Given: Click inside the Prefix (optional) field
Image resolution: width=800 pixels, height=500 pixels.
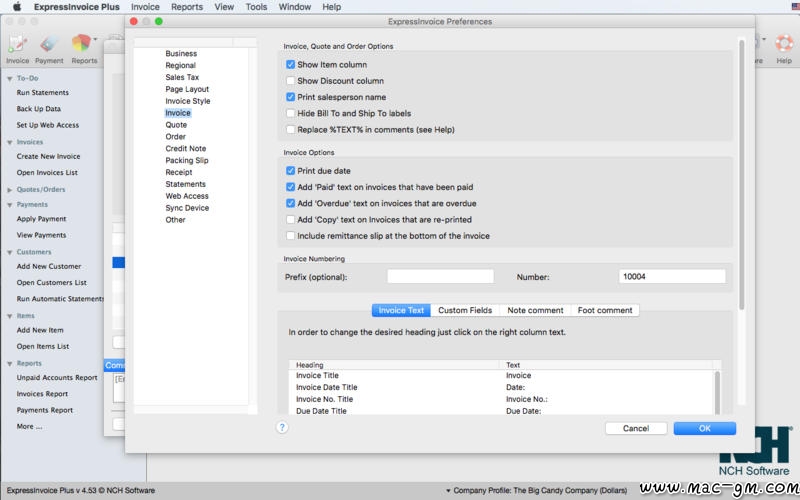Looking at the screenshot, I should tap(440, 277).
